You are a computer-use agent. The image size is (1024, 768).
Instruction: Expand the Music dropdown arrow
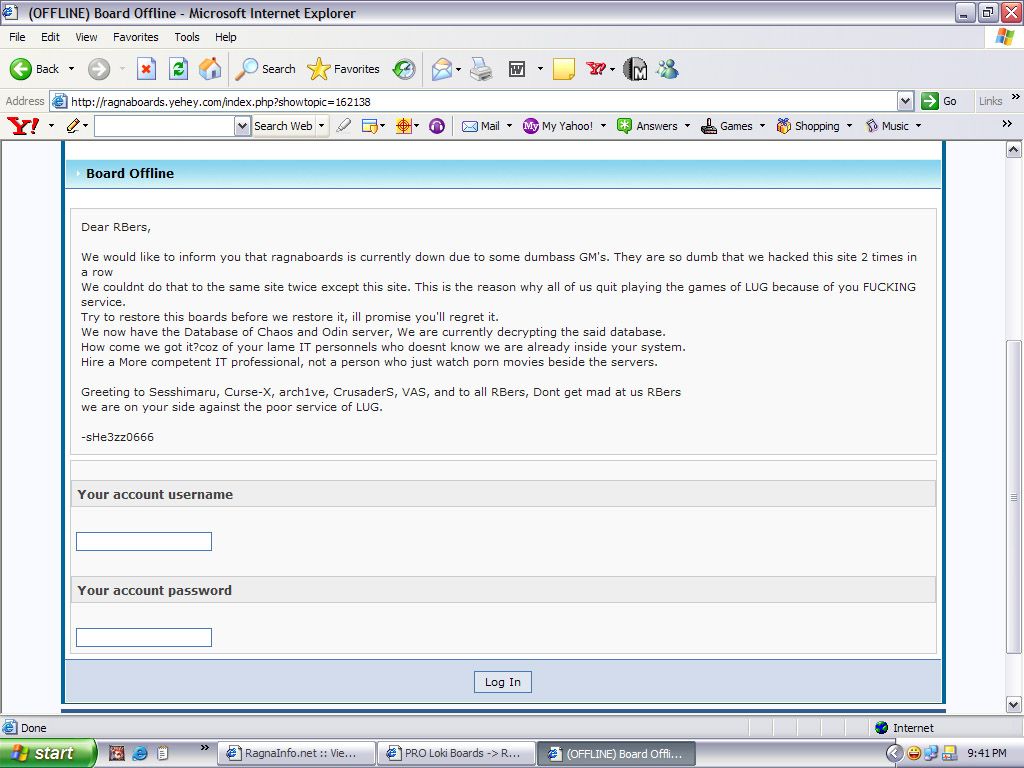coord(918,125)
